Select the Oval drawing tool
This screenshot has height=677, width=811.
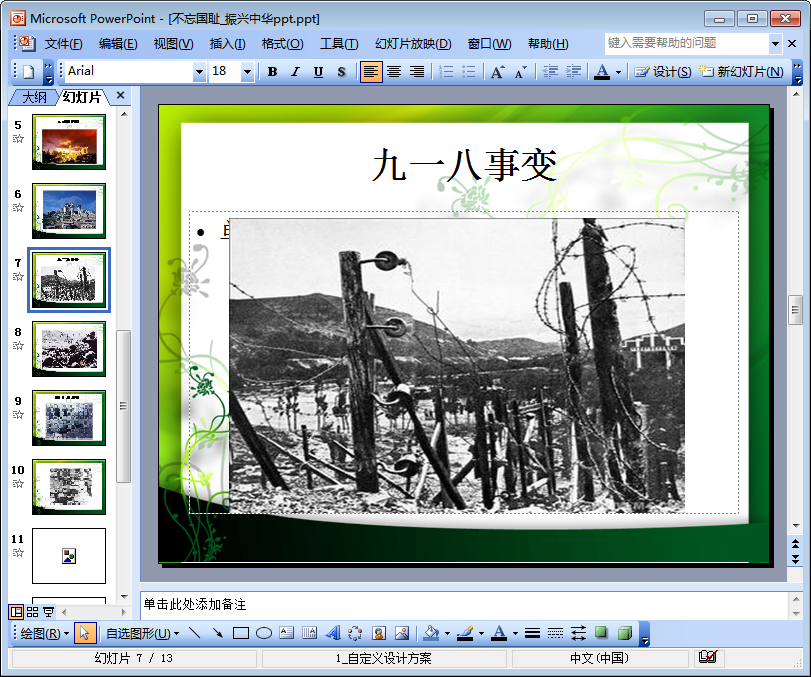(264, 633)
